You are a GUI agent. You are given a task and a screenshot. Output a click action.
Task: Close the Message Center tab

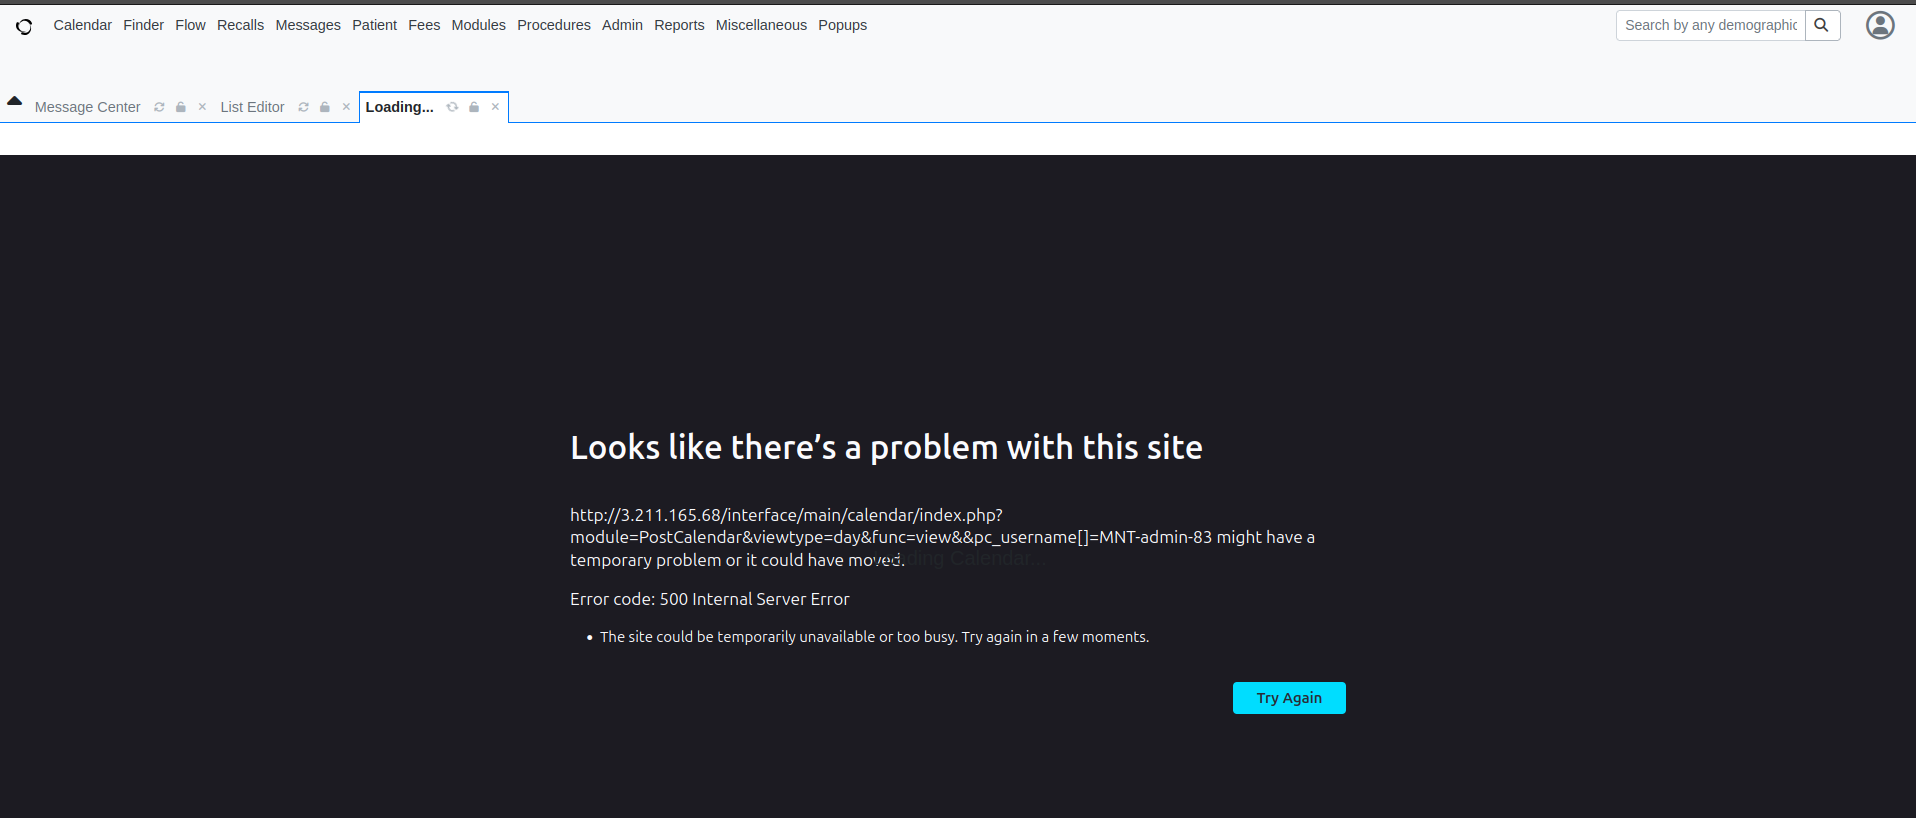pyautogui.click(x=202, y=107)
